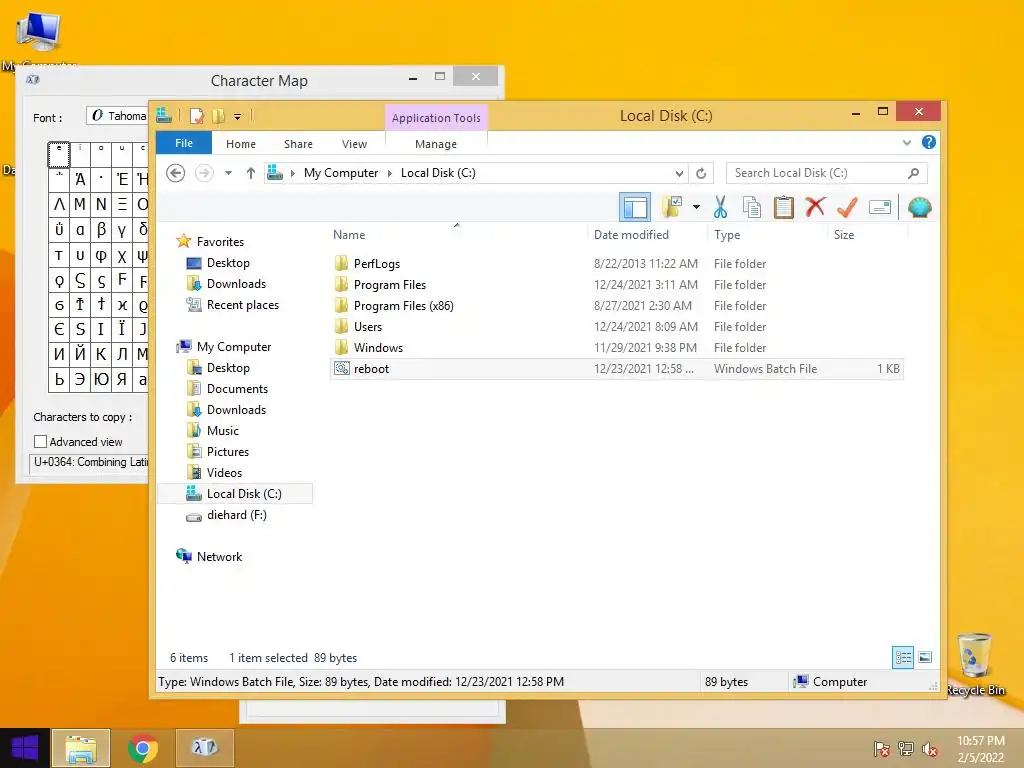1024x768 pixels.
Task: Open the View ribbon tab
Action: (x=355, y=144)
